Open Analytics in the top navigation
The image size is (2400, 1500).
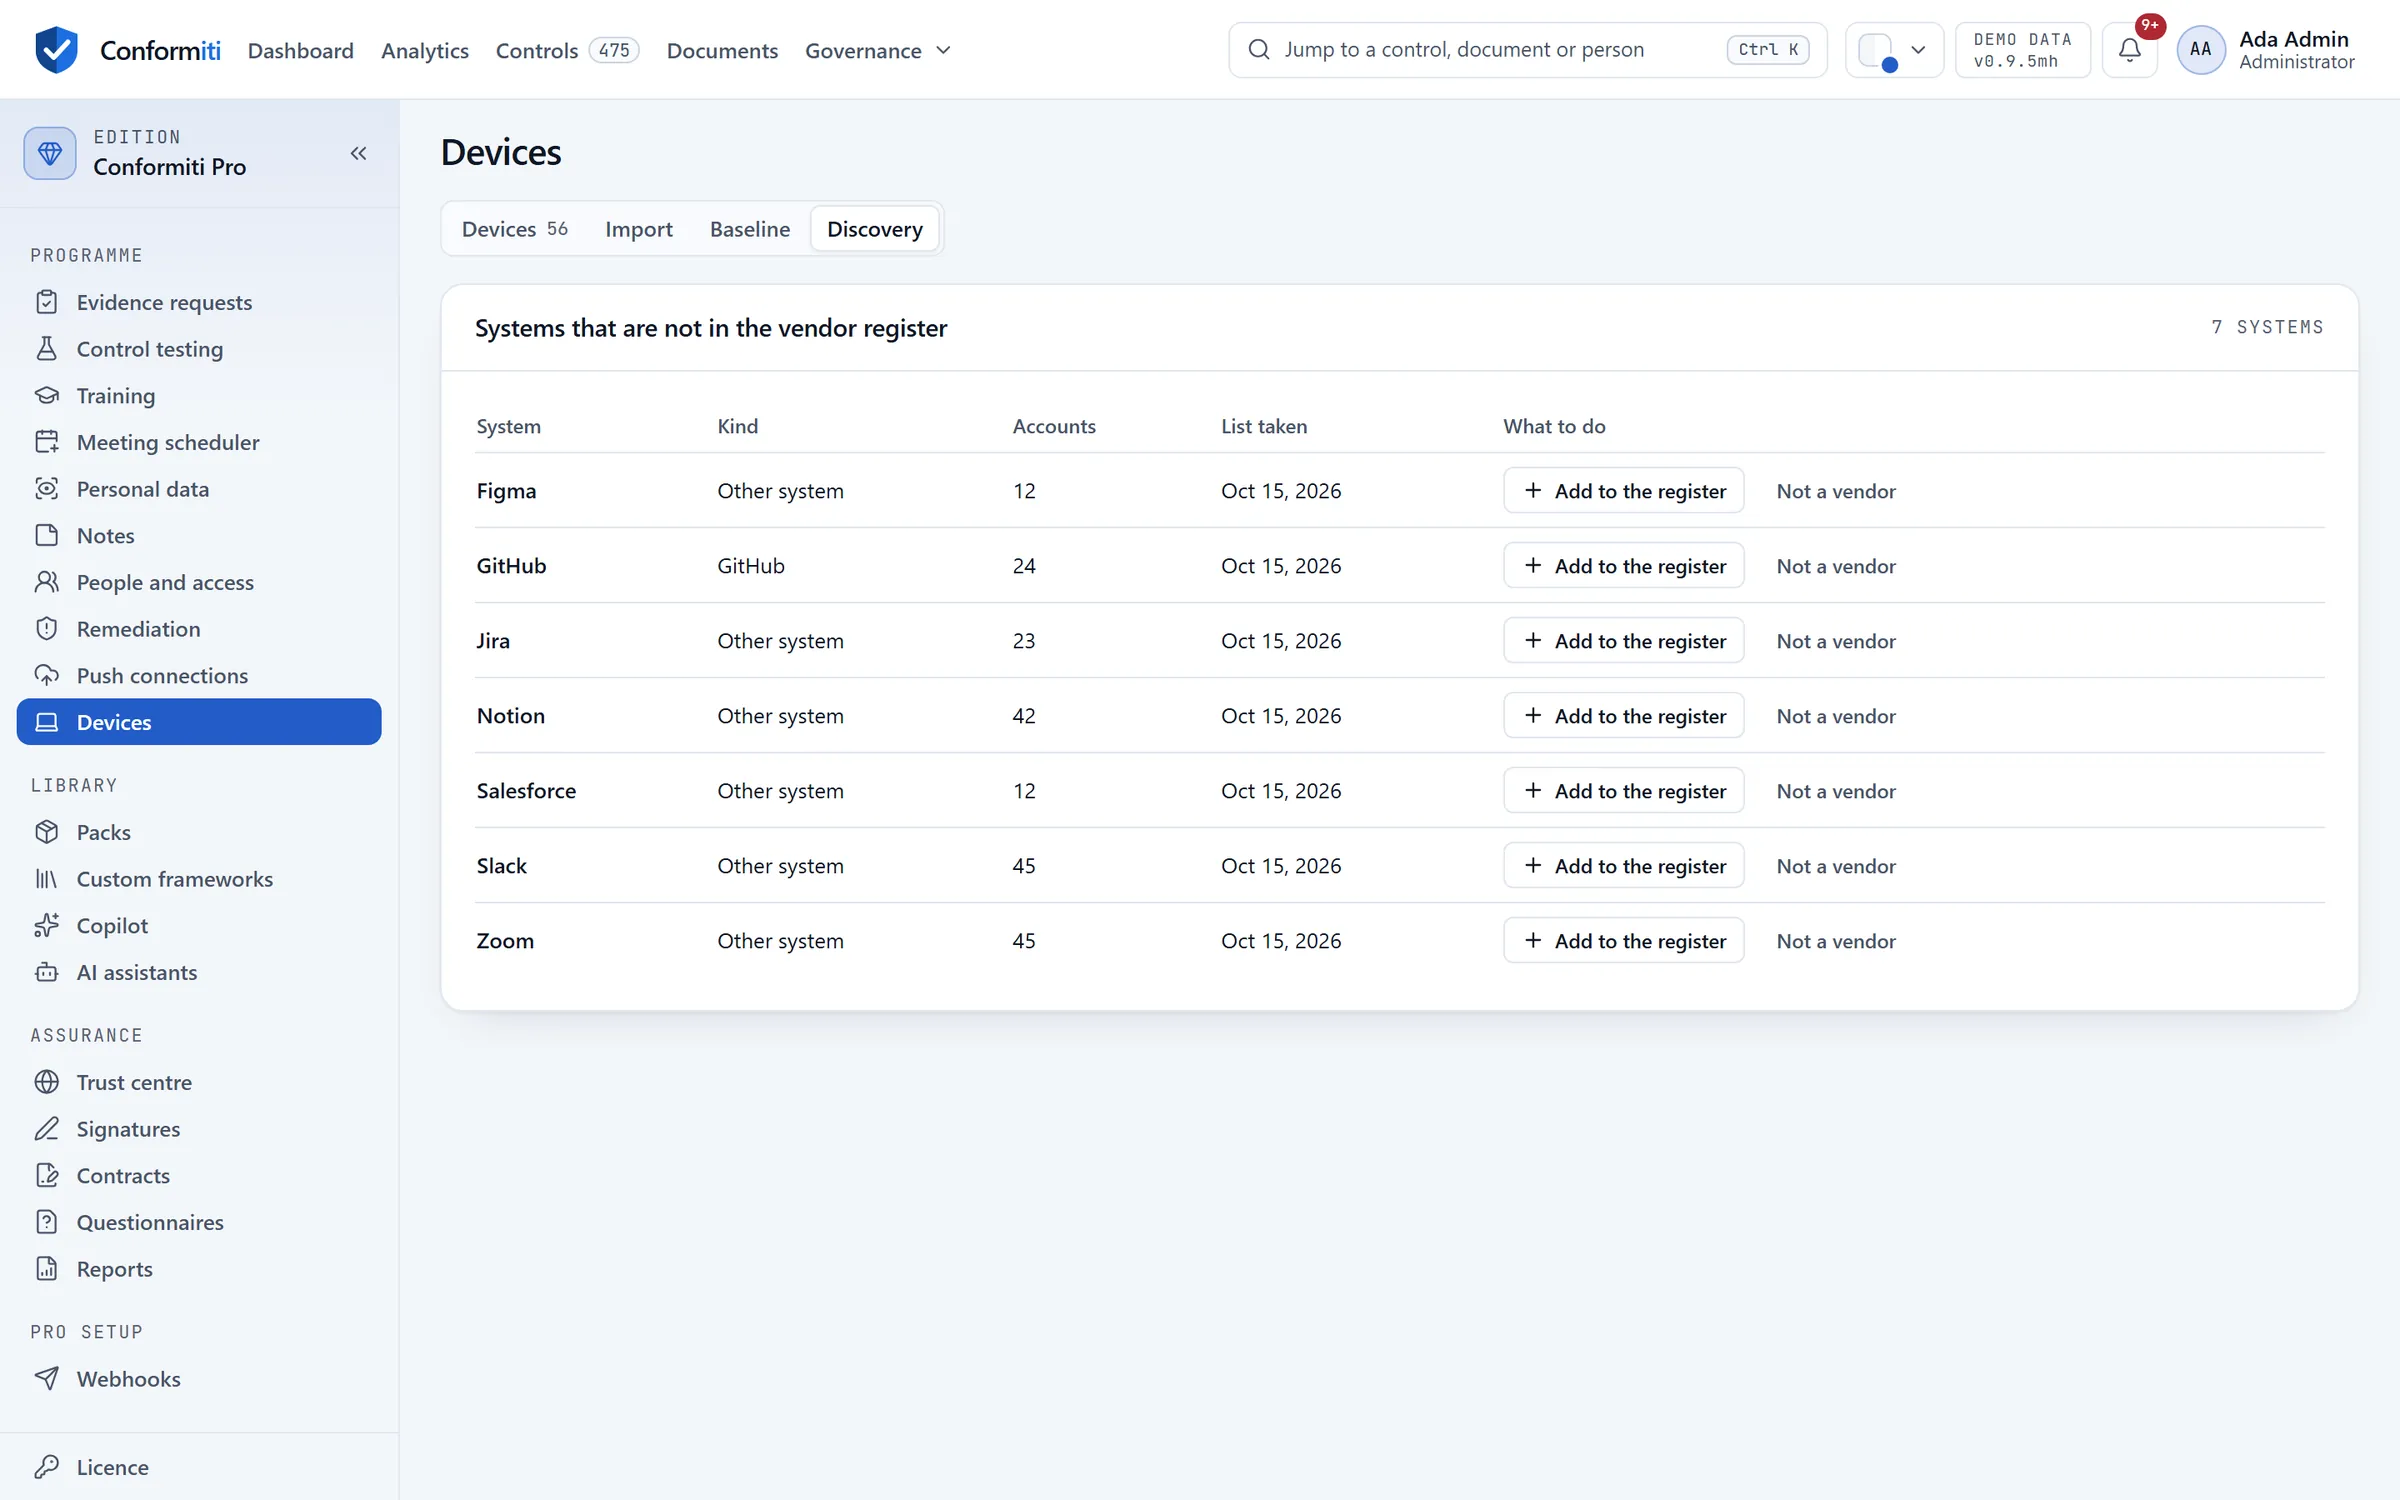[425, 50]
